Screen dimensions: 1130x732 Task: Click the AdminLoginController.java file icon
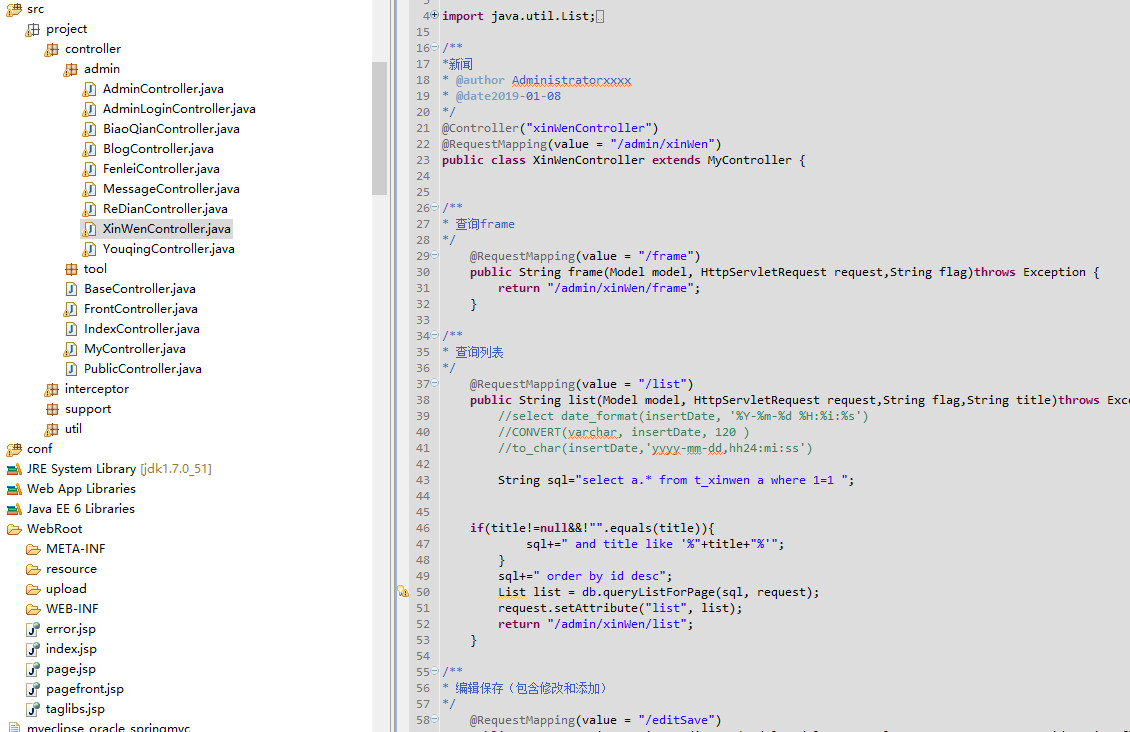(x=89, y=110)
